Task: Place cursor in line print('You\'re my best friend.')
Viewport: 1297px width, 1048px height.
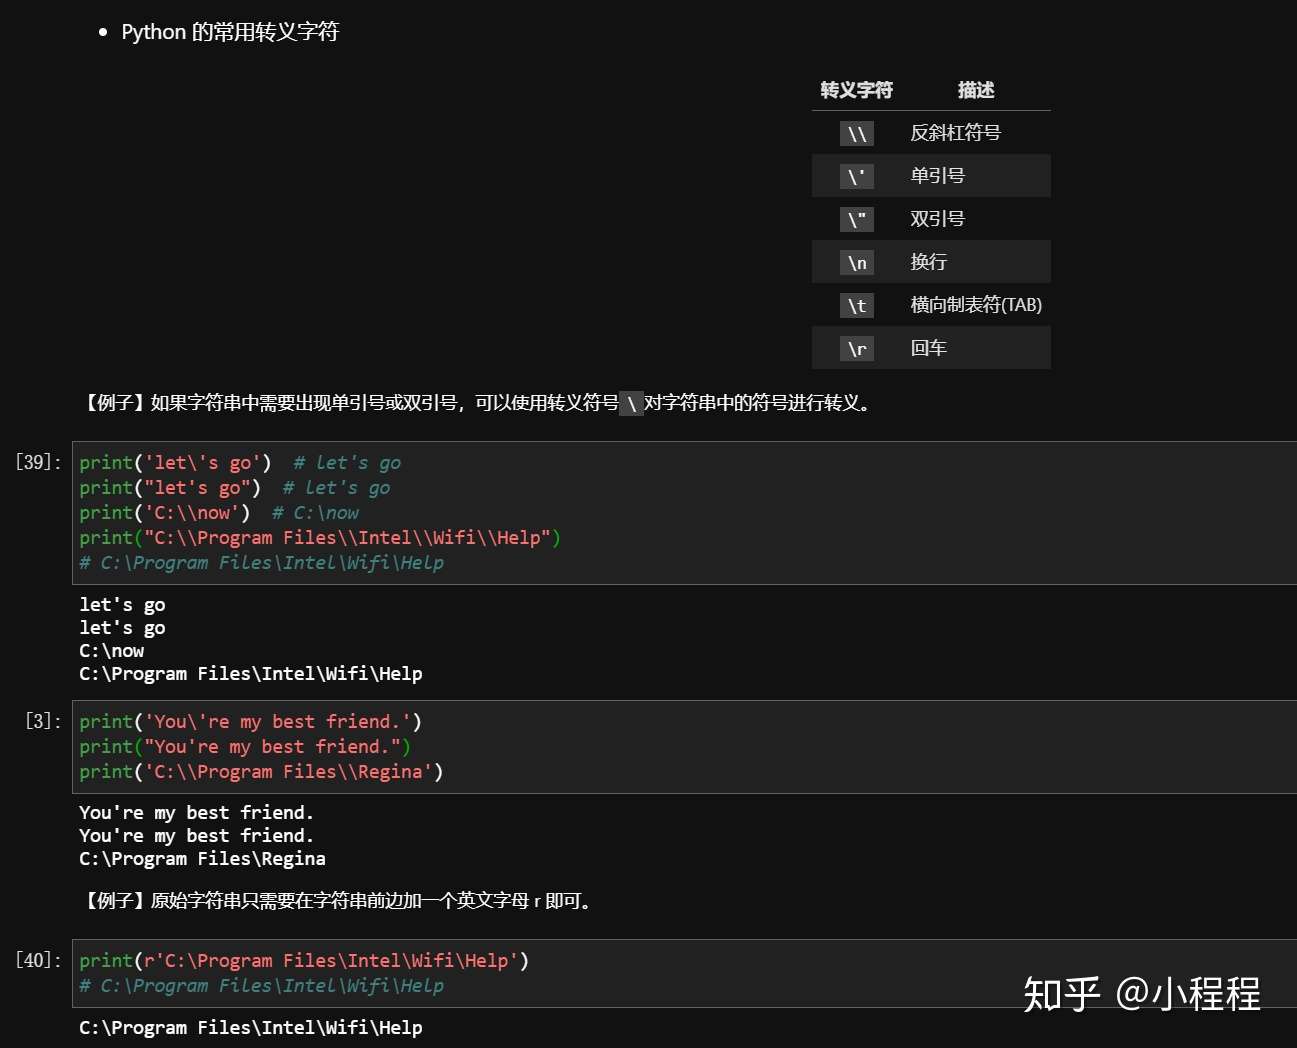Action: [251, 722]
